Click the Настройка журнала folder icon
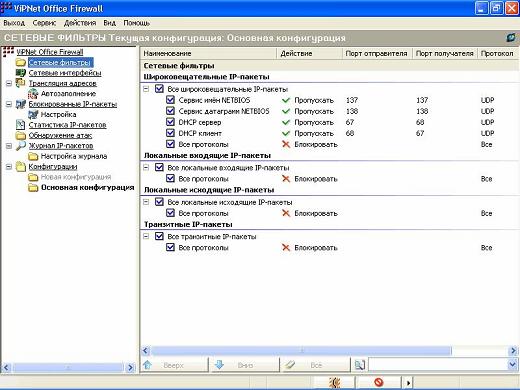This screenshot has width=520, height=390. pyautogui.click(x=33, y=156)
